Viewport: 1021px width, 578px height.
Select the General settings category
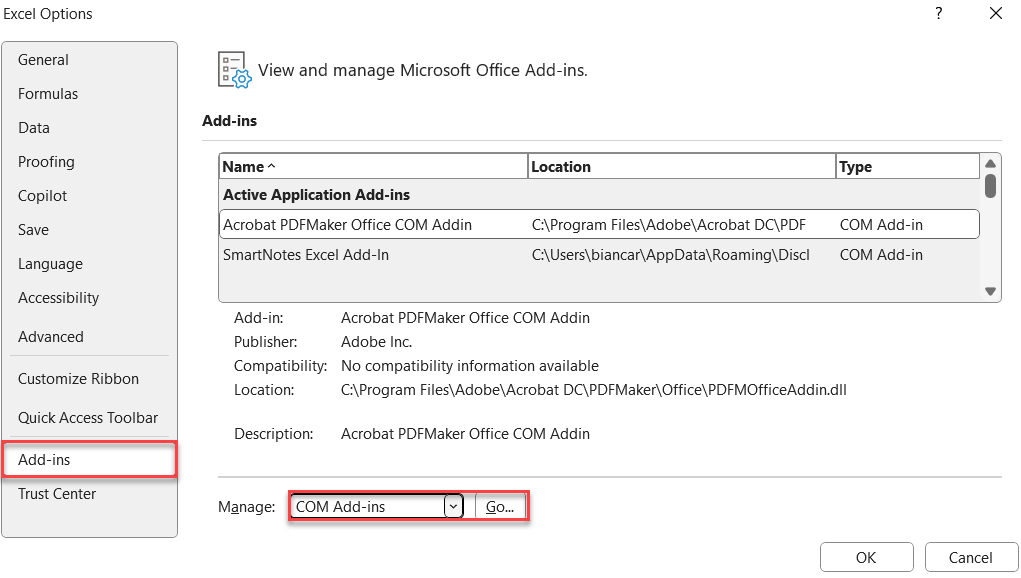[x=43, y=59]
